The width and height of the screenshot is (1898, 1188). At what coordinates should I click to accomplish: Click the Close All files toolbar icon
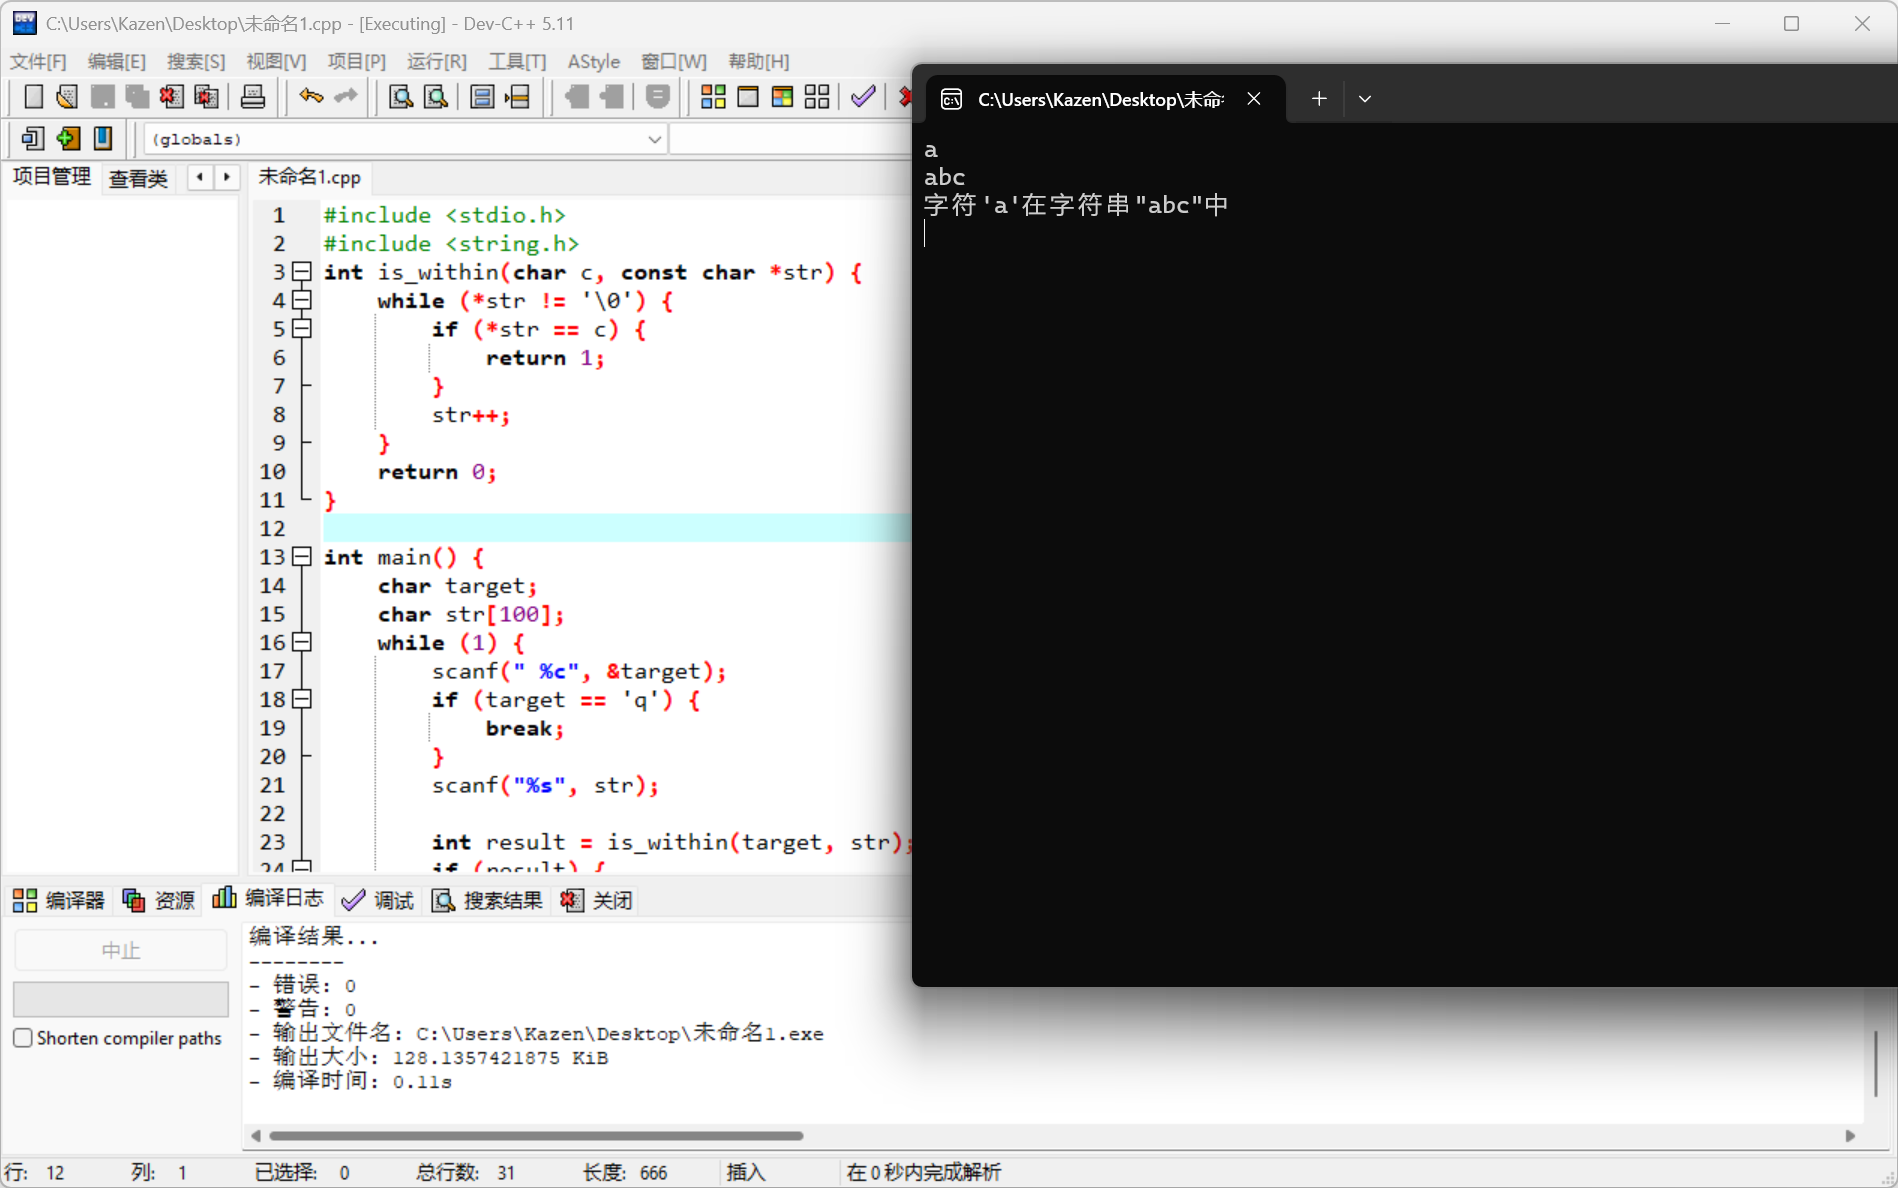207,97
